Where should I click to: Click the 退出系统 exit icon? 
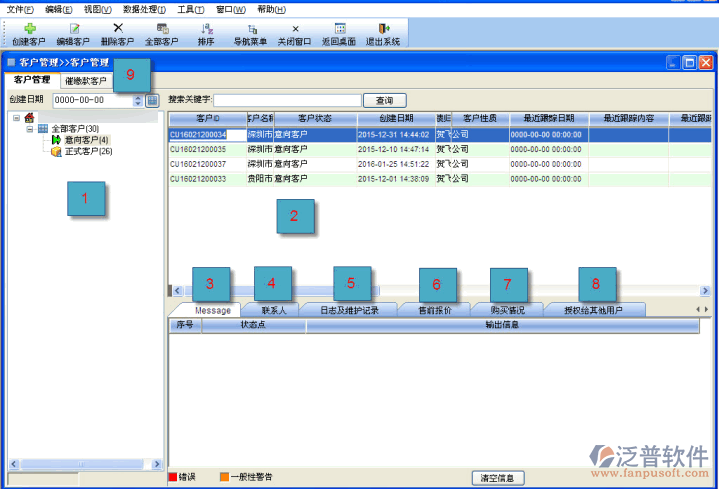(384, 29)
